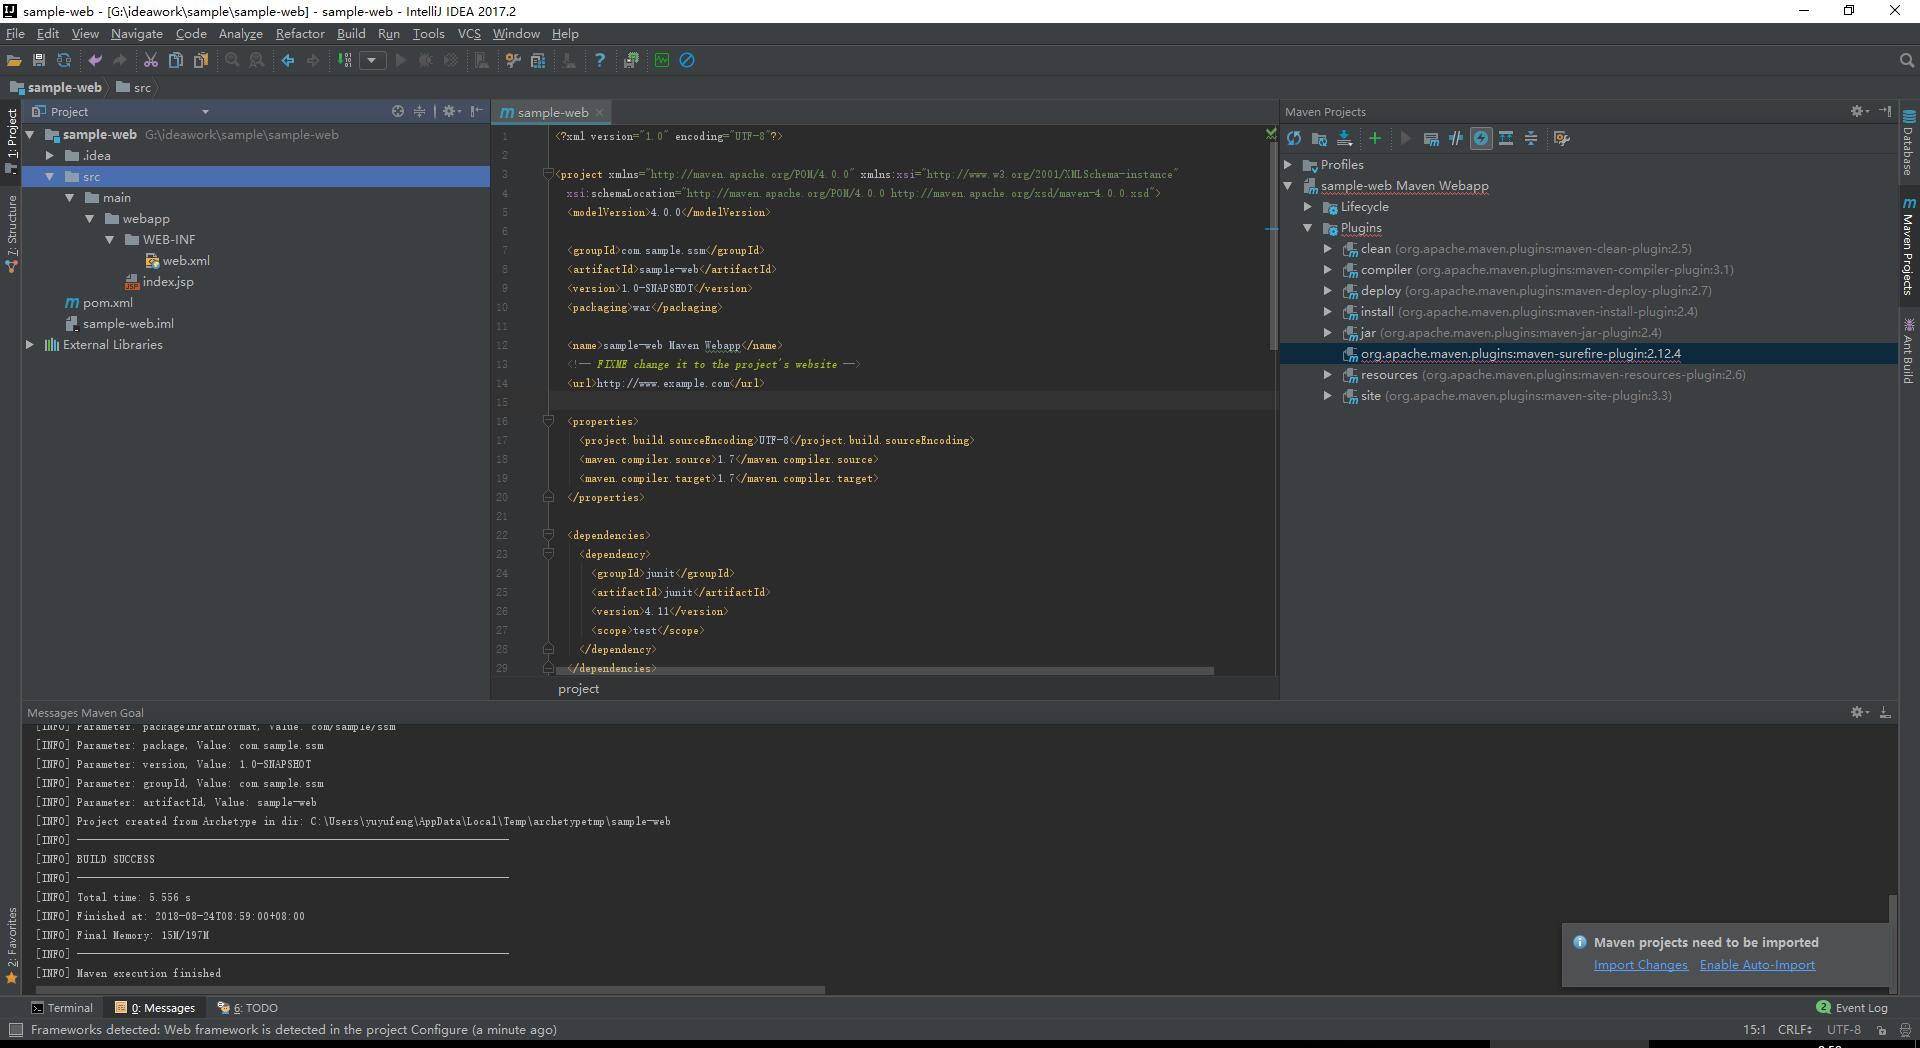This screenshot has height=1048, width=1920.
Task: Expand the Lifecycle node
Action: pos(1308,207)
